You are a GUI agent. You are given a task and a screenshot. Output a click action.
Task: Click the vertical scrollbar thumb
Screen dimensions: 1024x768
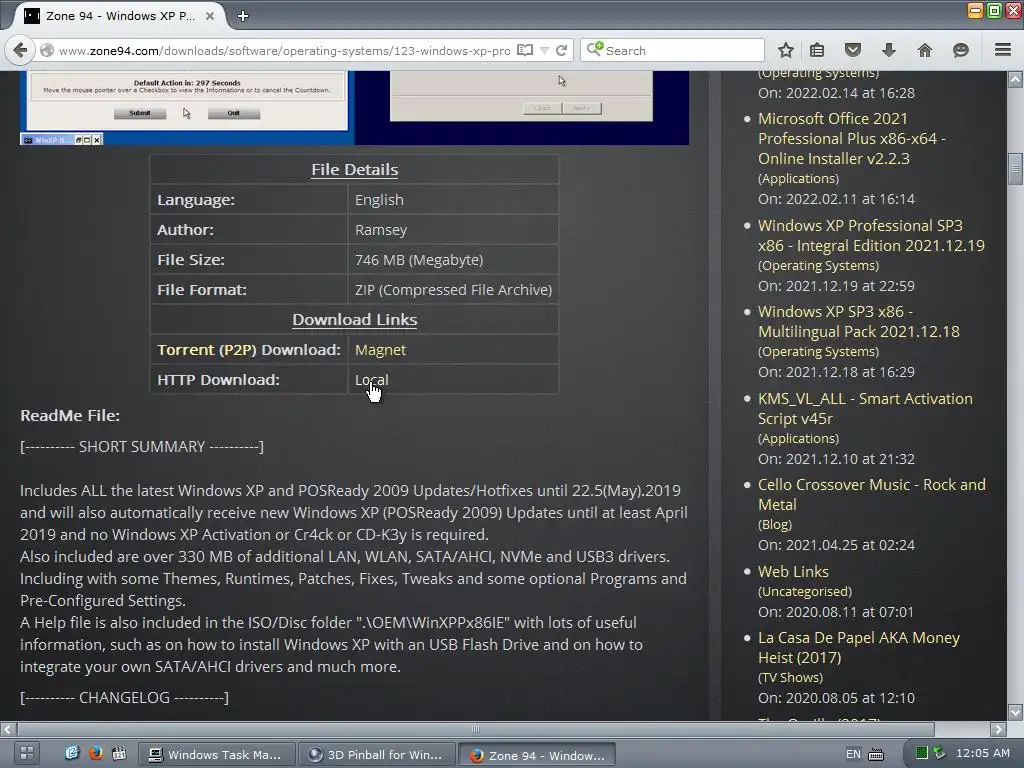[1015, 169]
